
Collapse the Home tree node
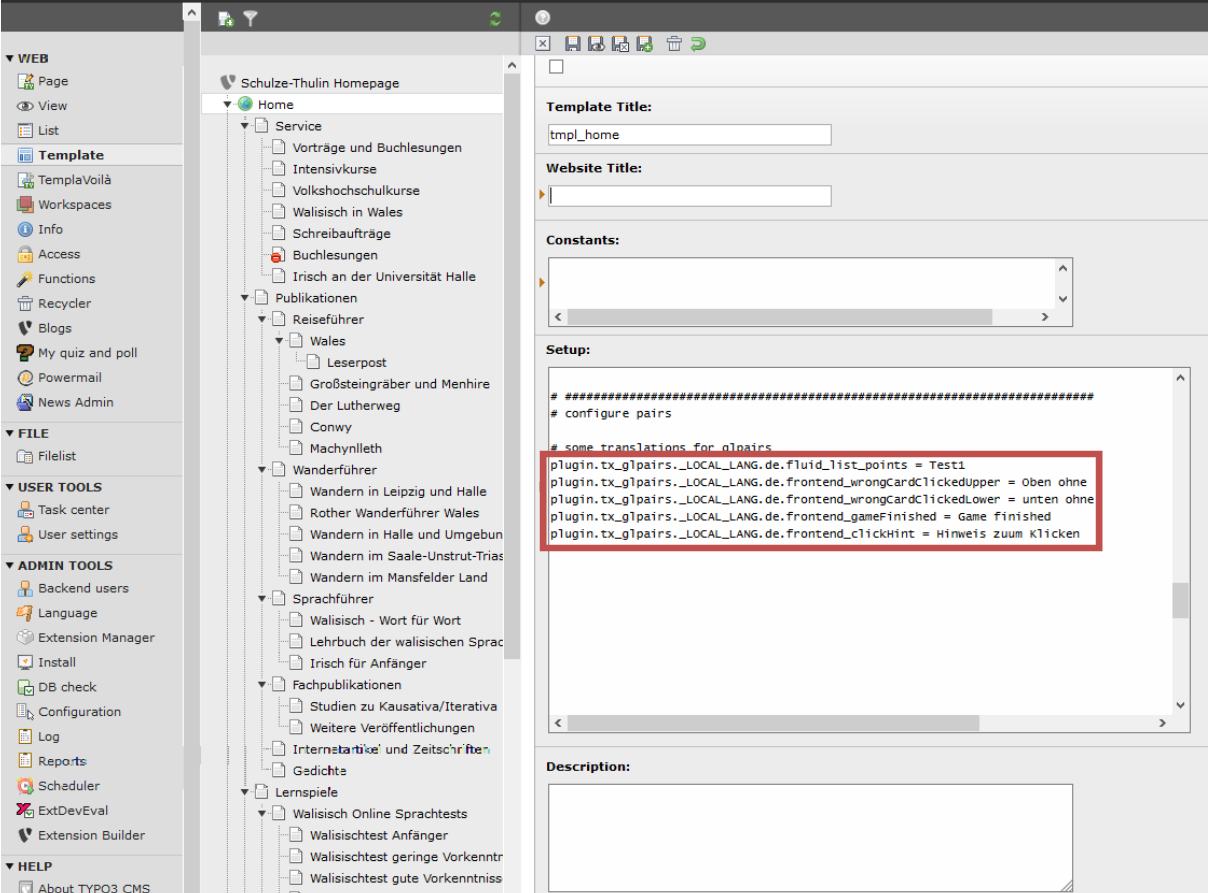(229, 104)
